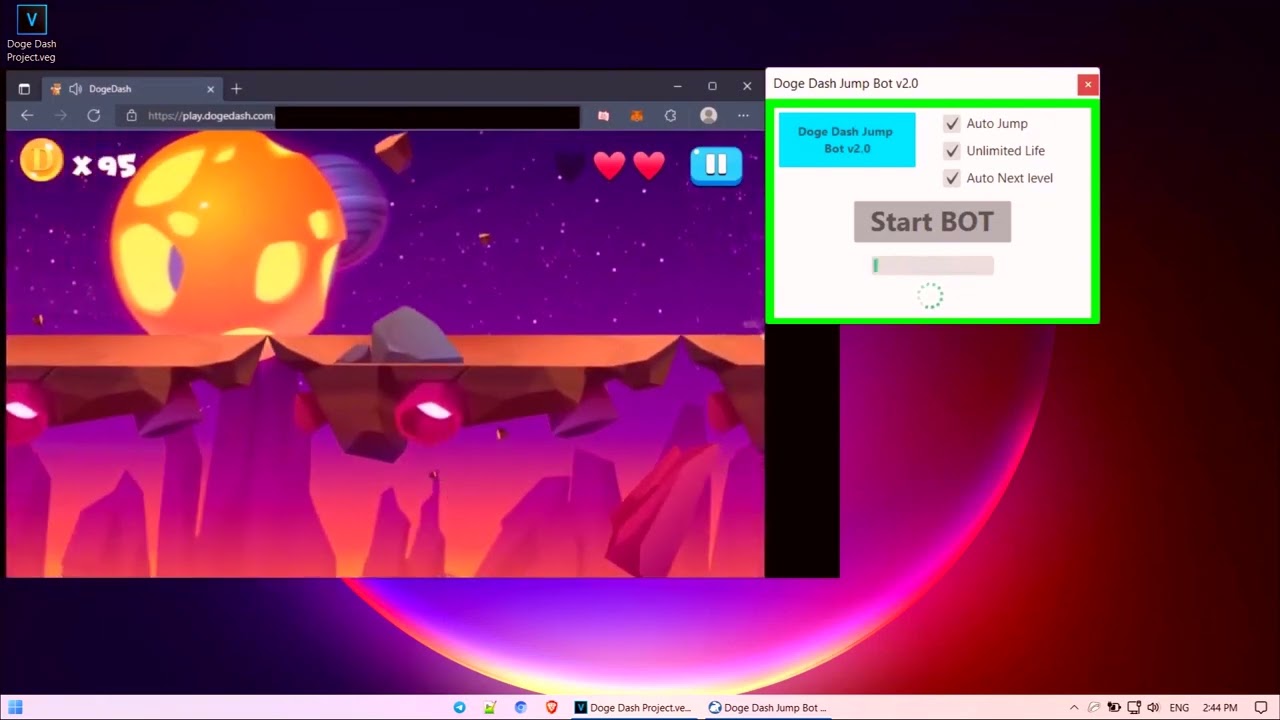Mute the DogeDash tab via speaker icon
This screenshot has height=720, width=1280.
pos(75,89)
